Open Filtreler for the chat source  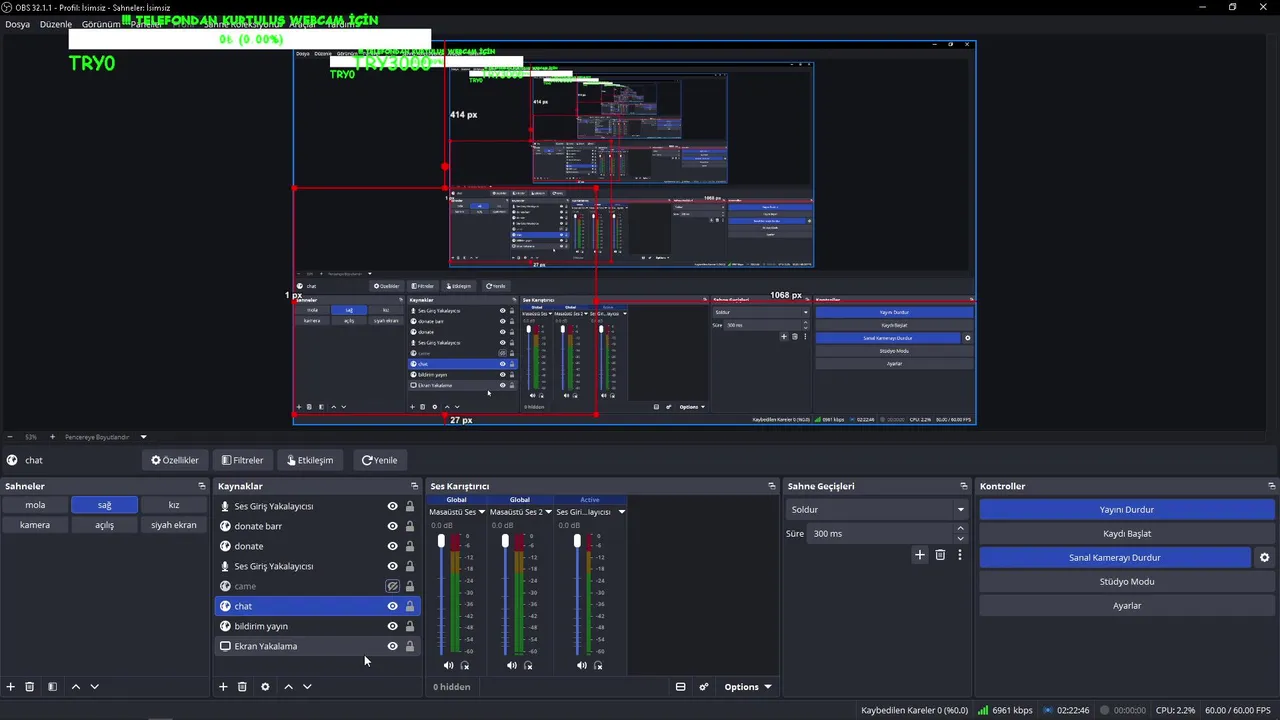242,460
